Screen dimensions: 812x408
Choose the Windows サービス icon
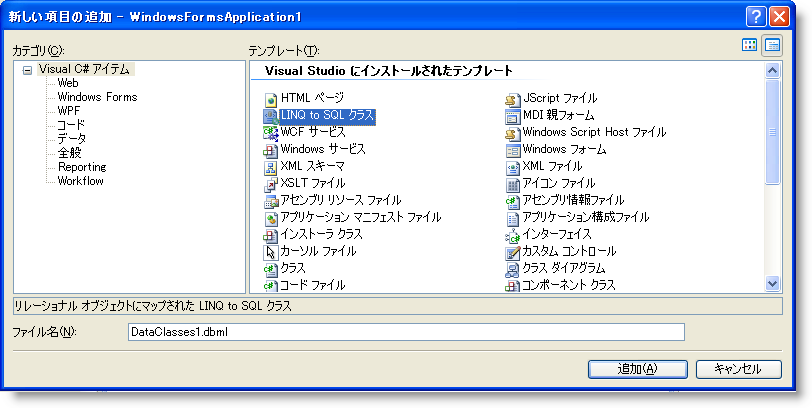[x=271, y=151]
